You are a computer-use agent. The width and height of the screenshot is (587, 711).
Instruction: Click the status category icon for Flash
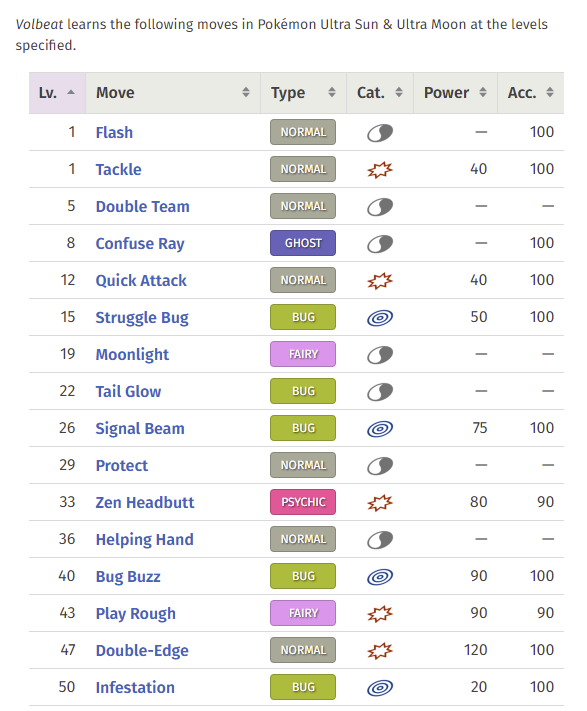380,132
